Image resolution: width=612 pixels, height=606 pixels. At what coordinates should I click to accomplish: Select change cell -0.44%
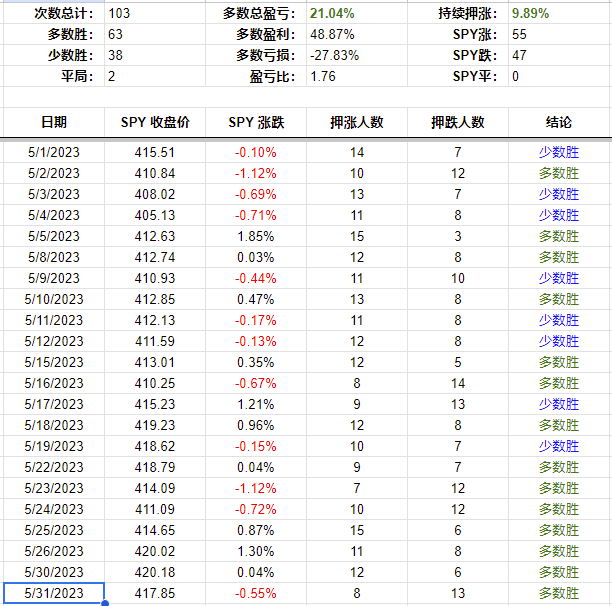point(256,279)
